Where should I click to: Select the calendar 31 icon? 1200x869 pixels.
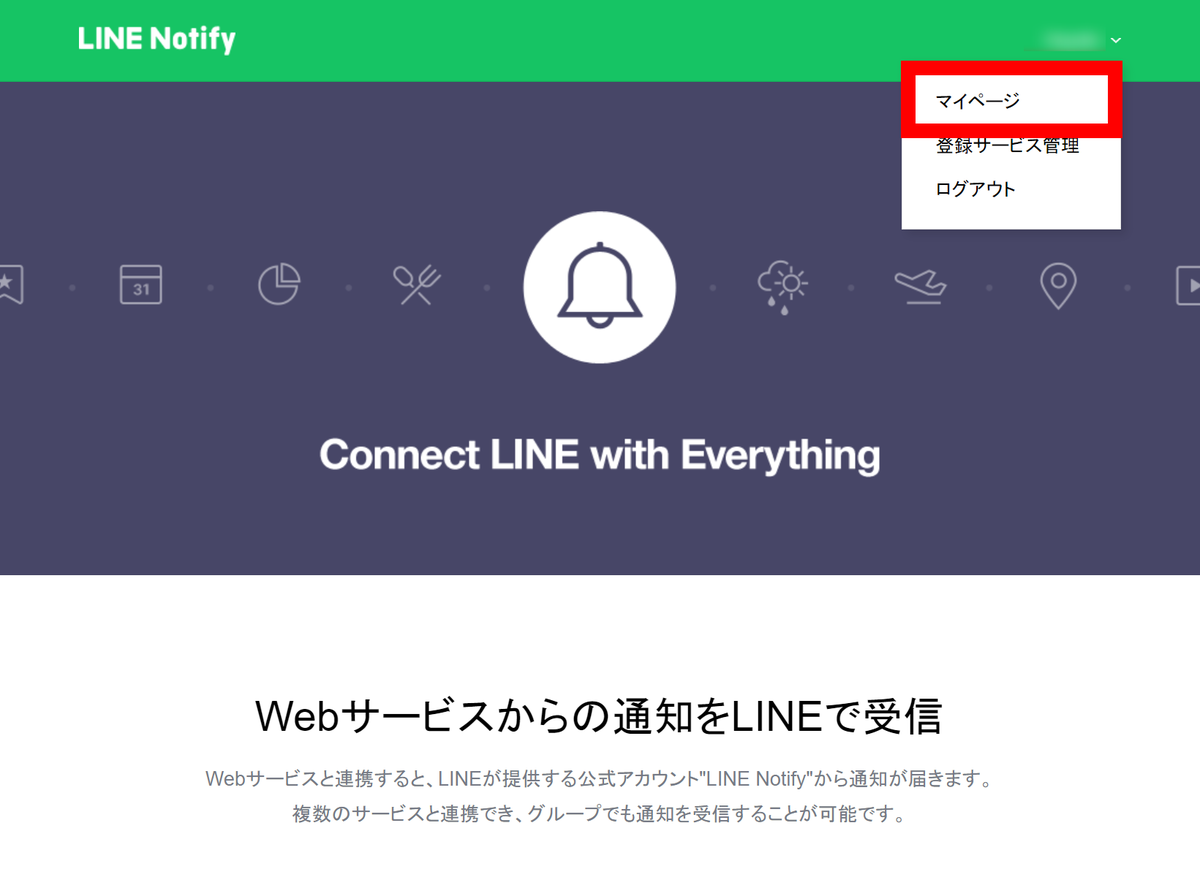coord(141,286)
